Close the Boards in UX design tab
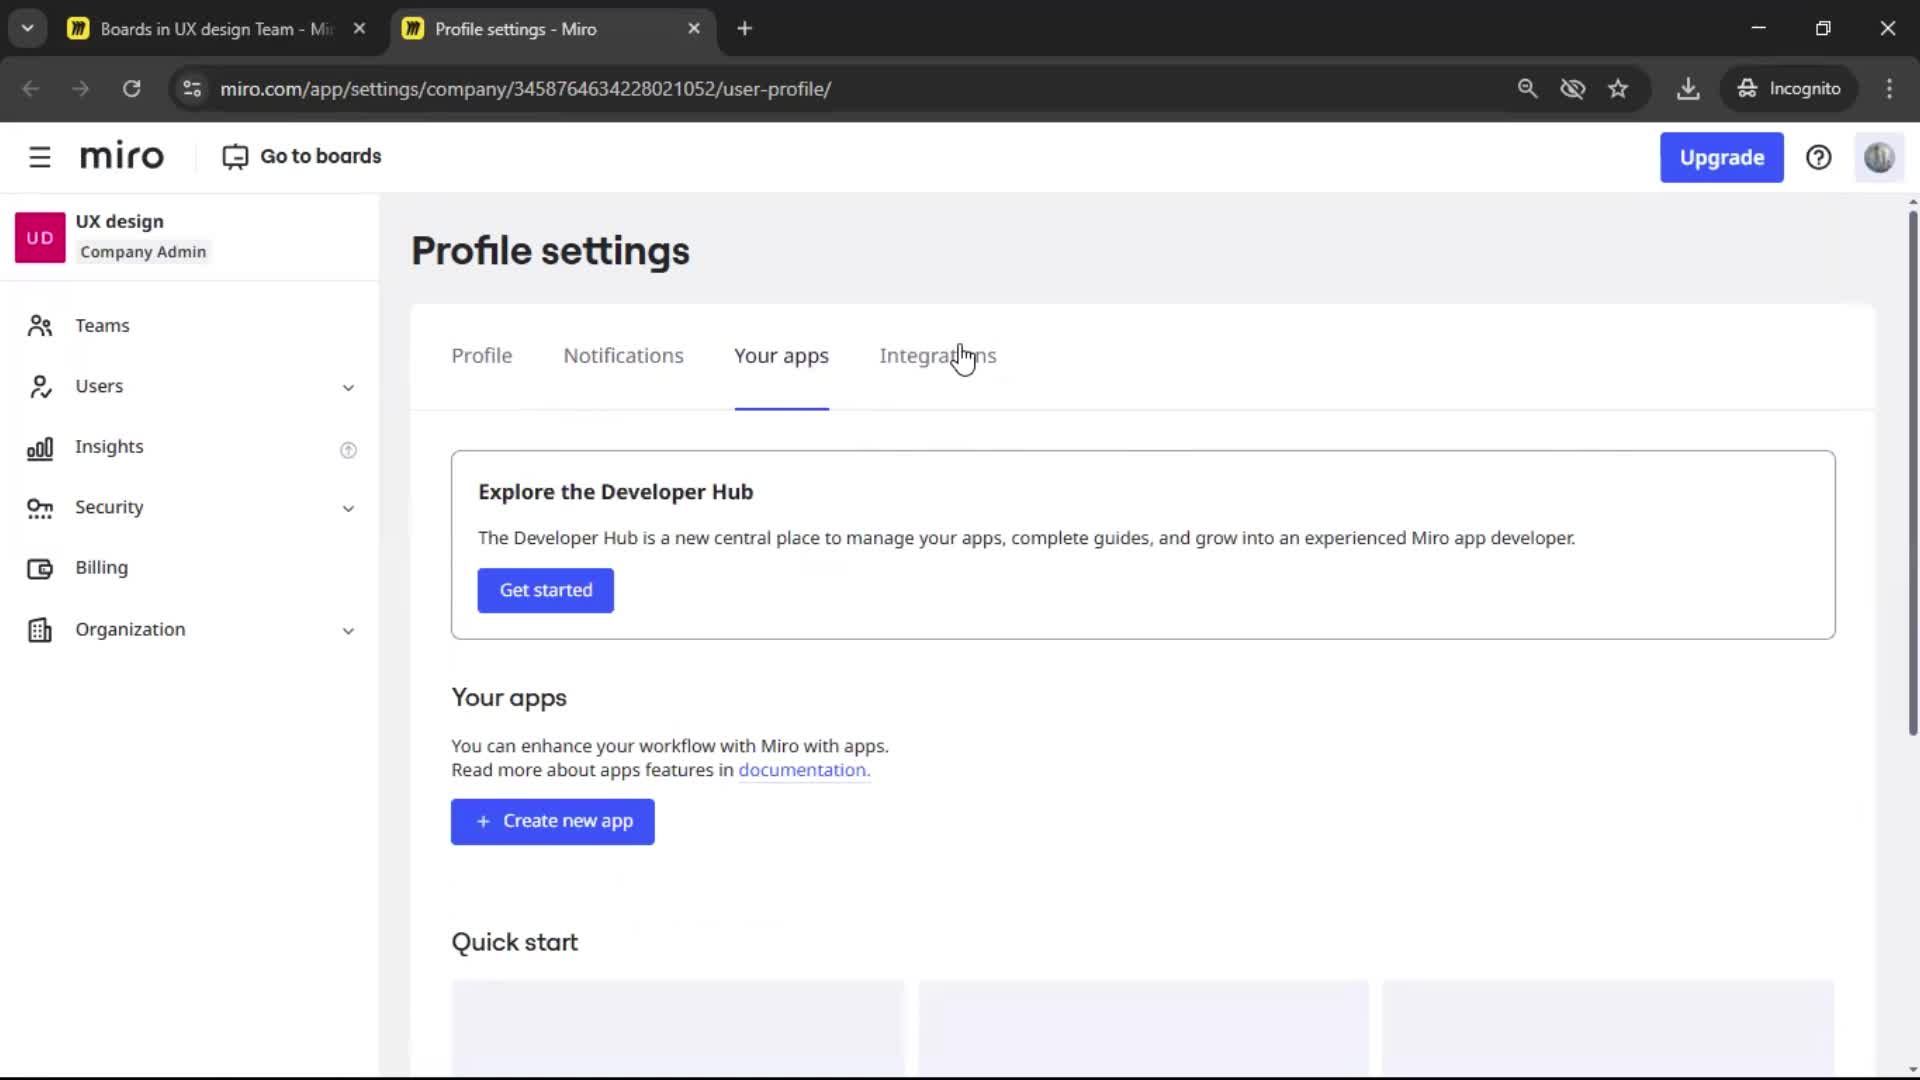This screenshot has width=1920, height=1080. click(x=359, y=29)
